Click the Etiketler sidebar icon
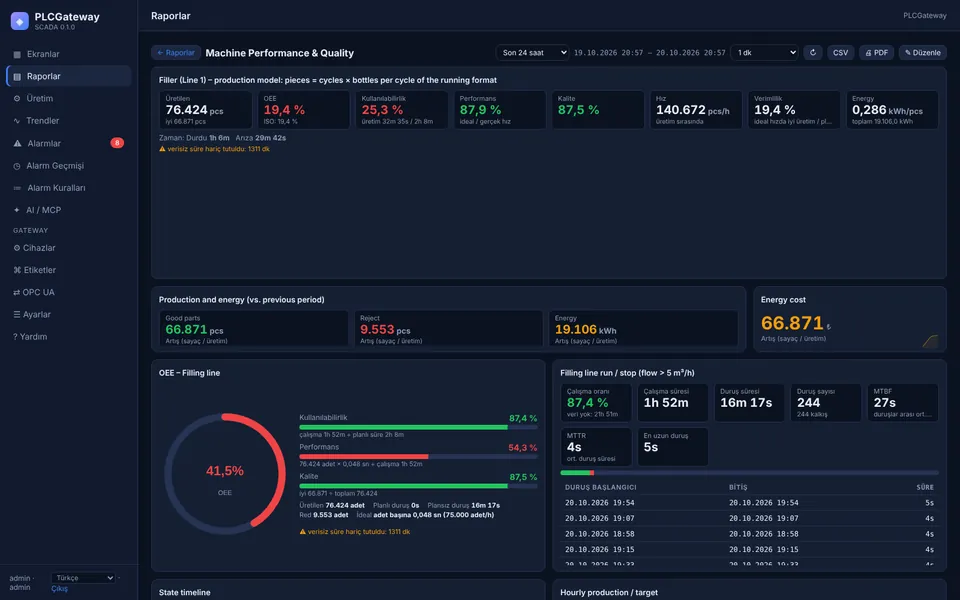This screenshot has height=600, width=960. [x=17, y=270]
